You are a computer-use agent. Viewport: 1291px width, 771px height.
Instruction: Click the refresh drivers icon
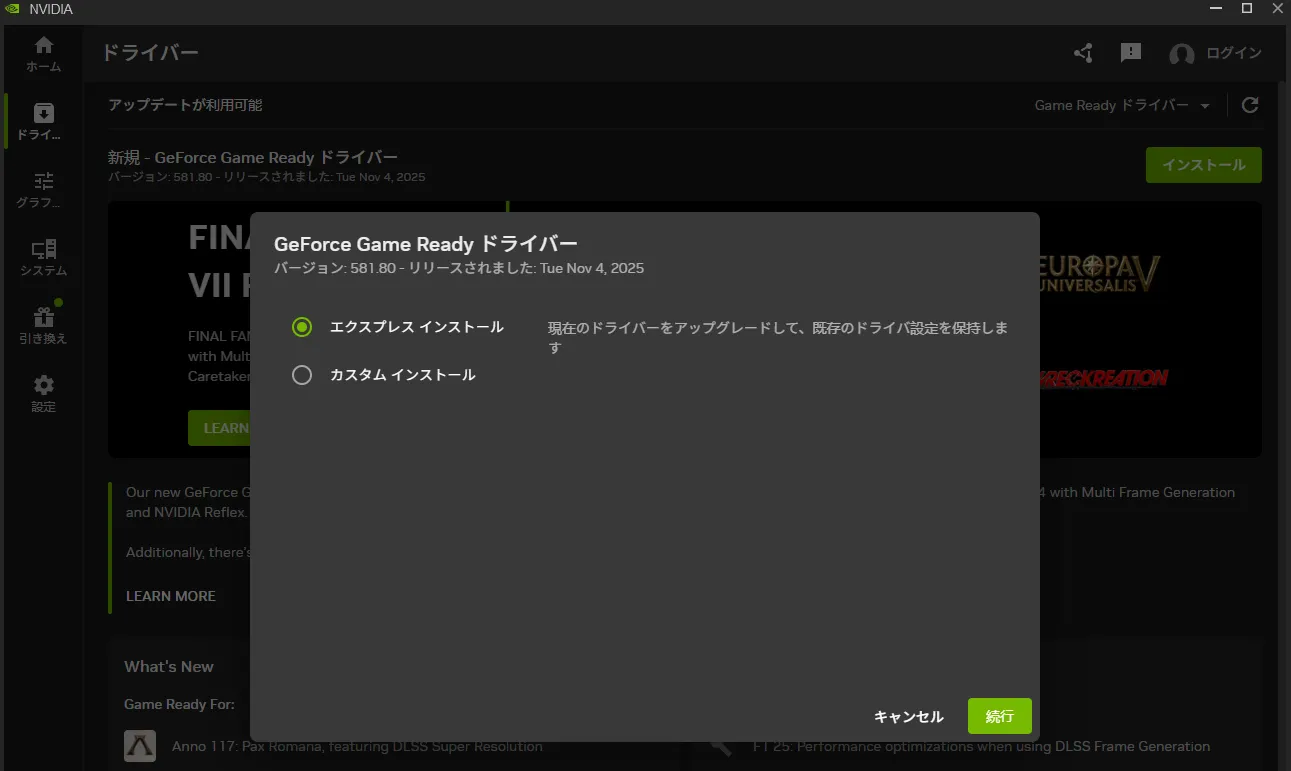point(1250,105)
